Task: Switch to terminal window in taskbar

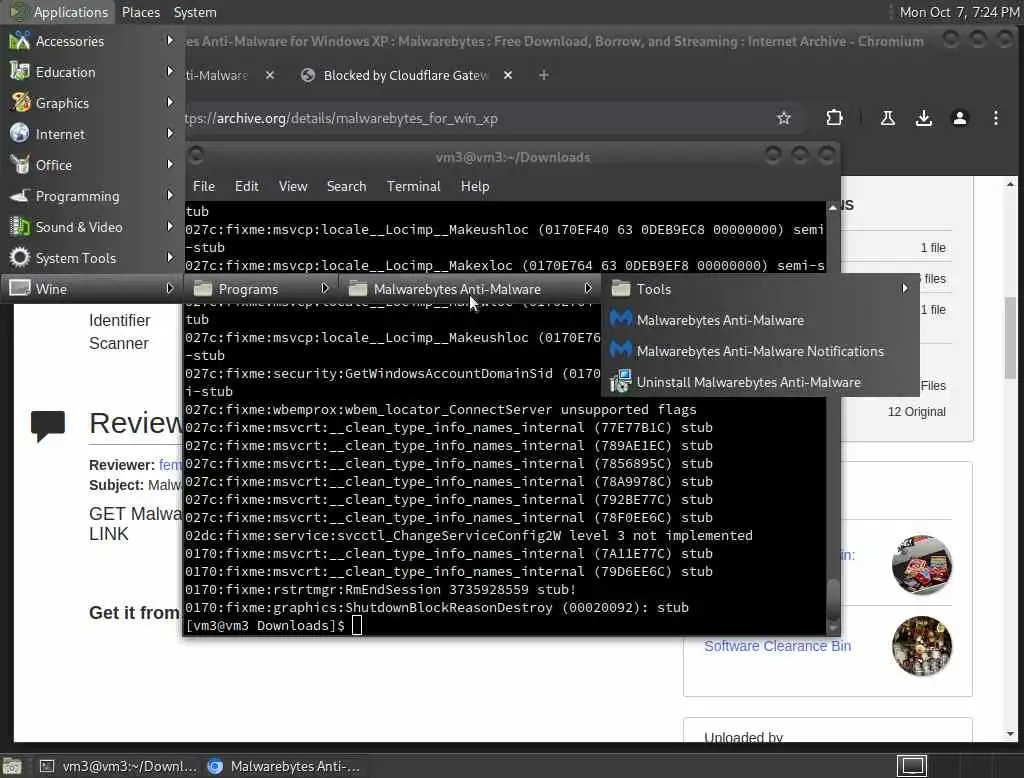Action: [x=118, y=766]
